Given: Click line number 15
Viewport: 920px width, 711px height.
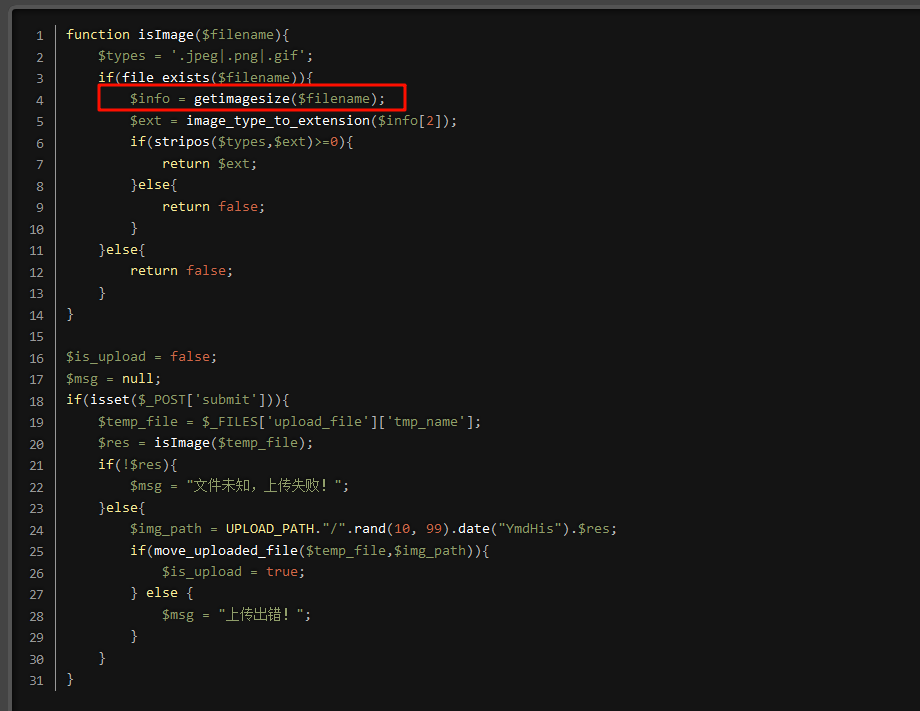Looking at the screenshot, I should (x=36, y=337).
